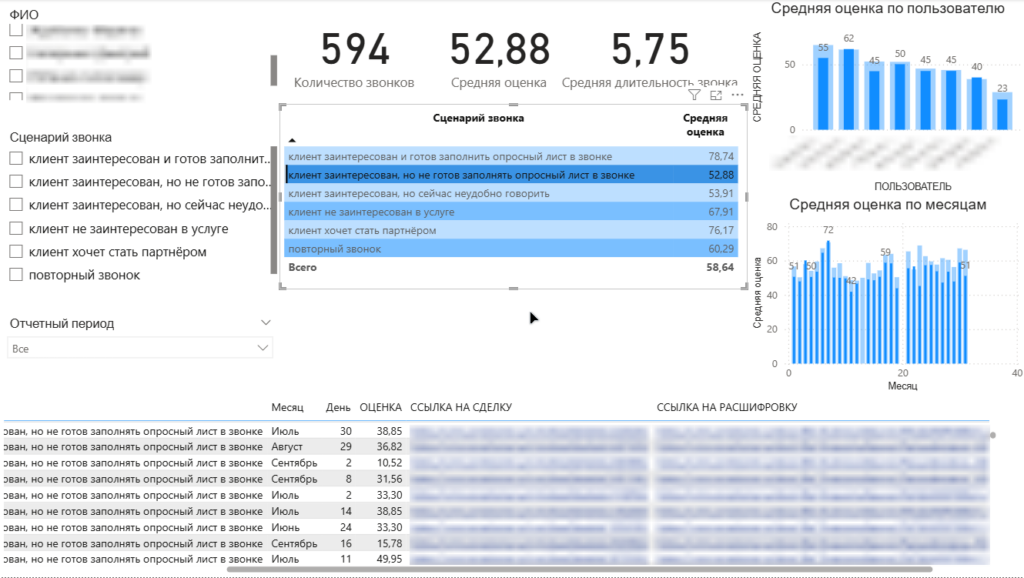The height and width of the screenshot is (578, 1024).
Task: Sort table by День column header
Action: (338, 407)
